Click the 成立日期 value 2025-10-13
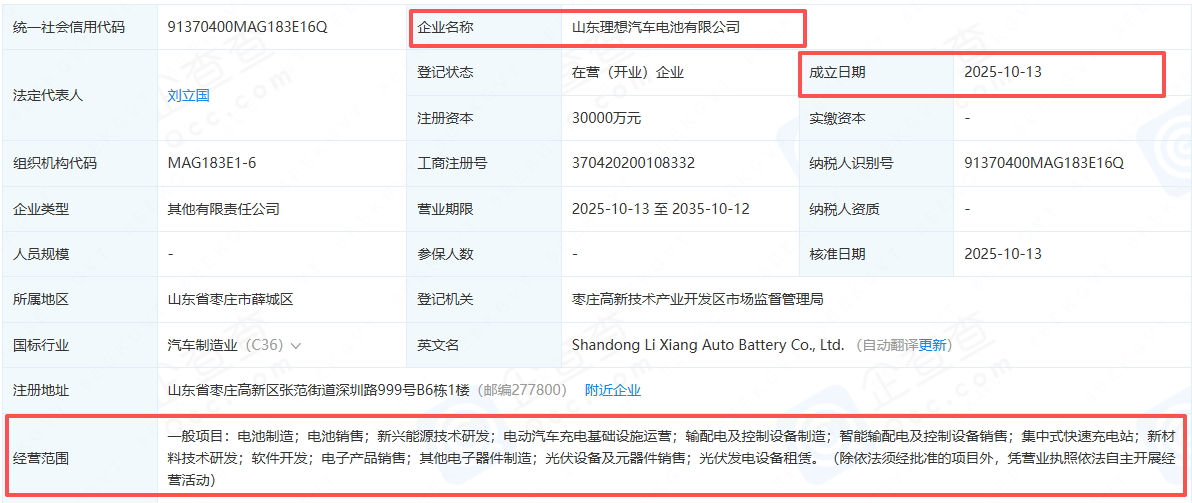Screen dimensions: 1192x503 (x=1002, y=73)
